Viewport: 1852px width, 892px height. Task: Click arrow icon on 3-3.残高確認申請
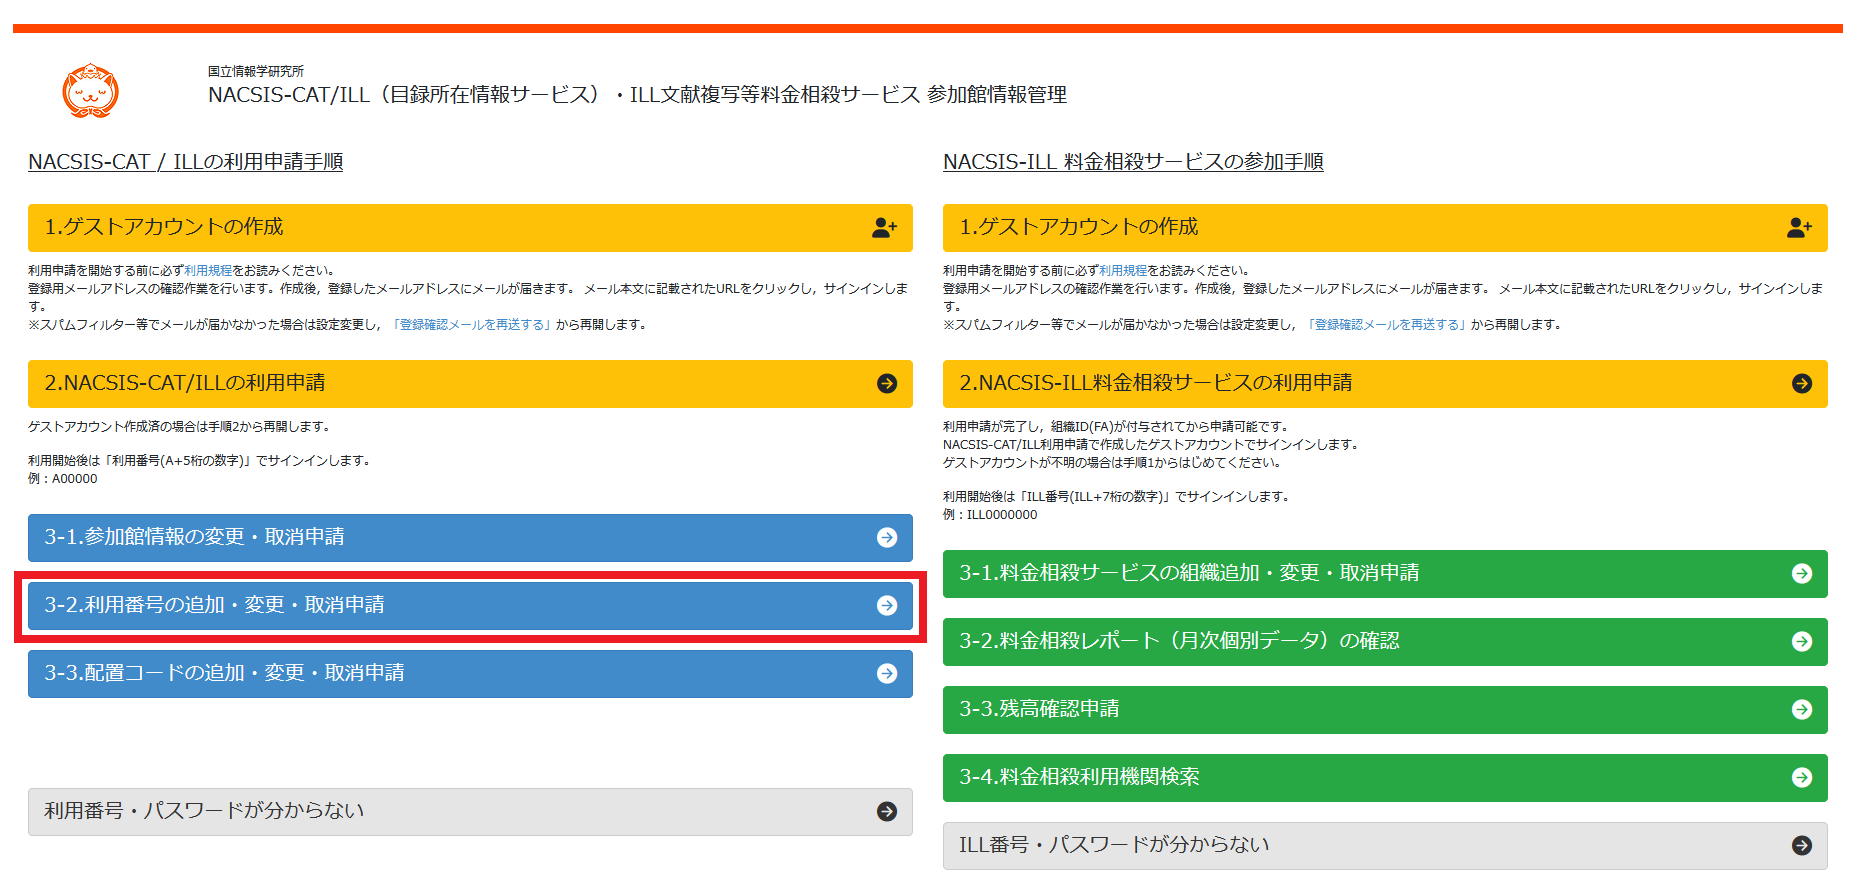point(1802,710)
